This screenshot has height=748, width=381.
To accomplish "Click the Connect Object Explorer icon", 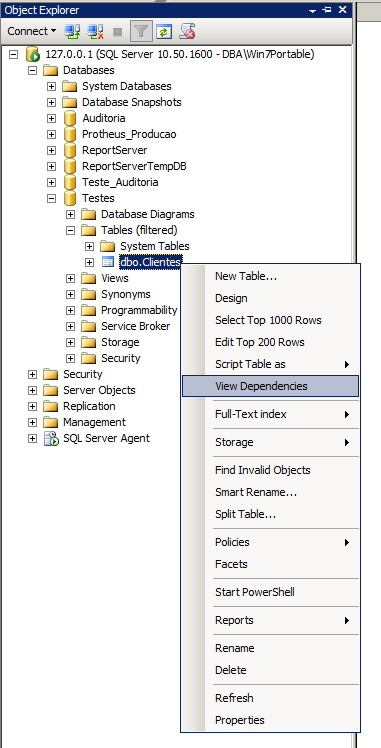I will click(x=72, y=31).
